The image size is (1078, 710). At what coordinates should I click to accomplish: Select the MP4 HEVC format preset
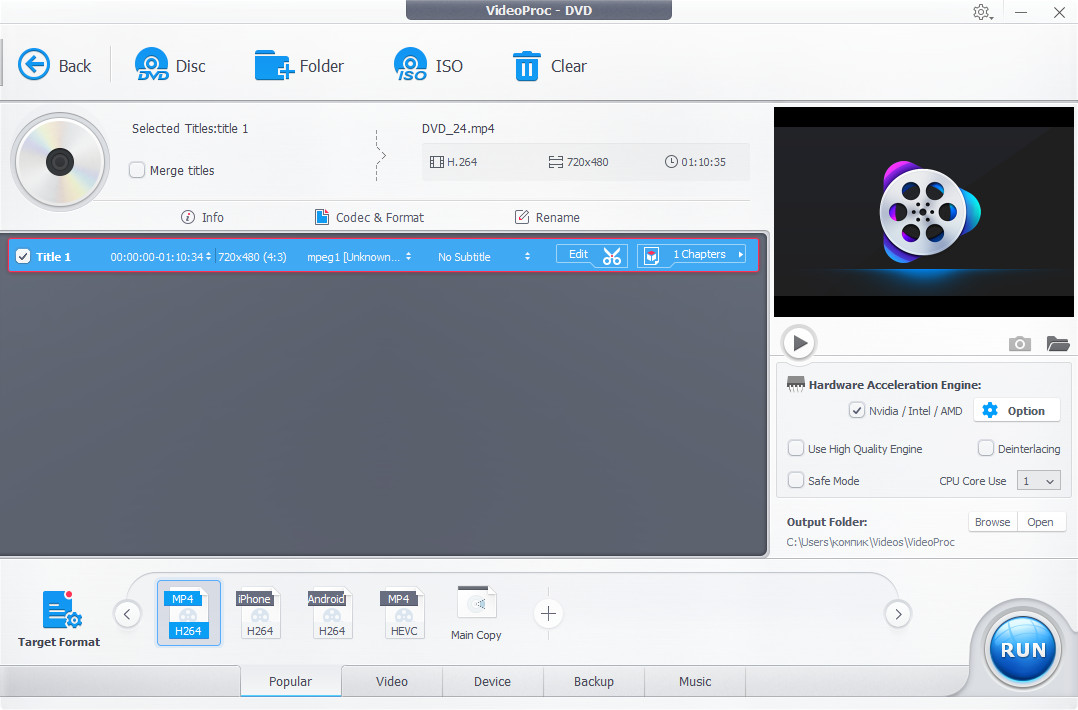403,613
